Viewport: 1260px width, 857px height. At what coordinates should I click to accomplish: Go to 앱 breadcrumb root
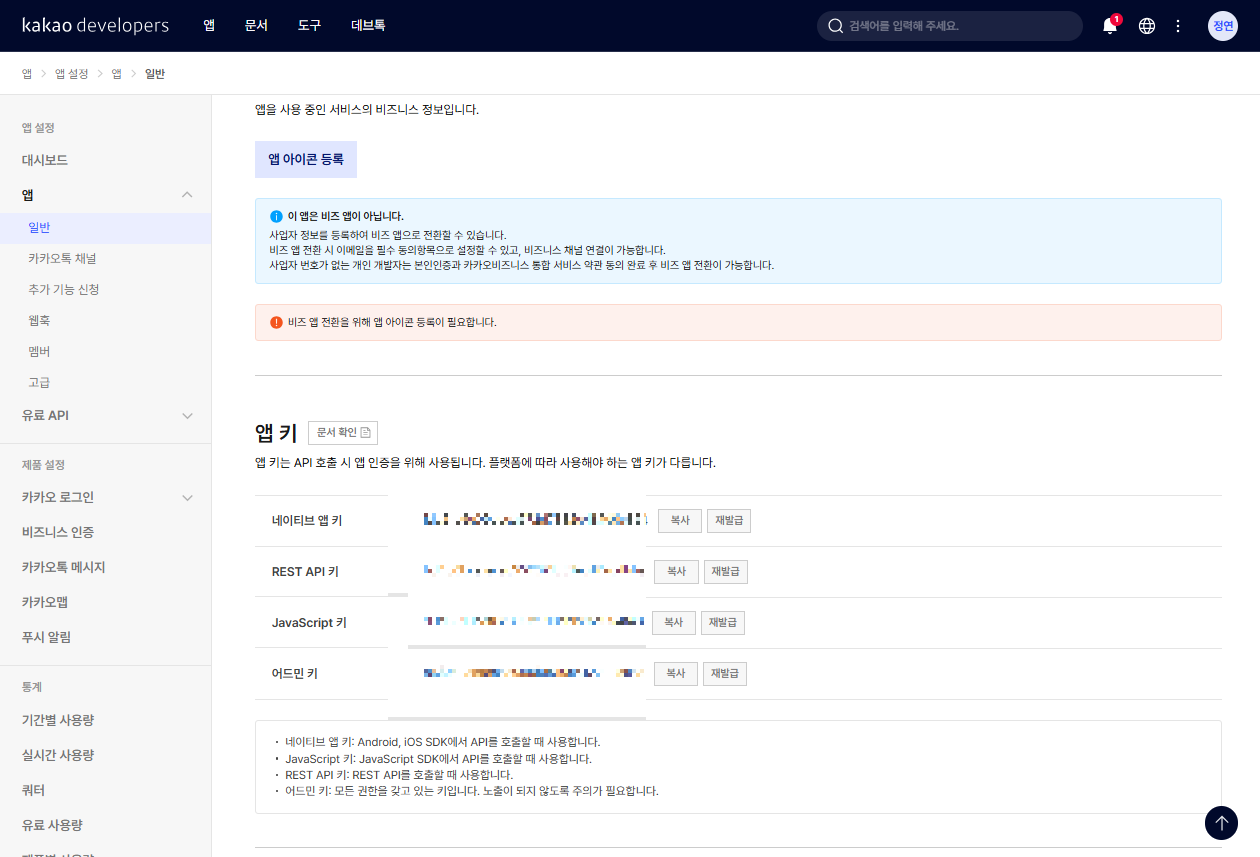click(27, 74)
